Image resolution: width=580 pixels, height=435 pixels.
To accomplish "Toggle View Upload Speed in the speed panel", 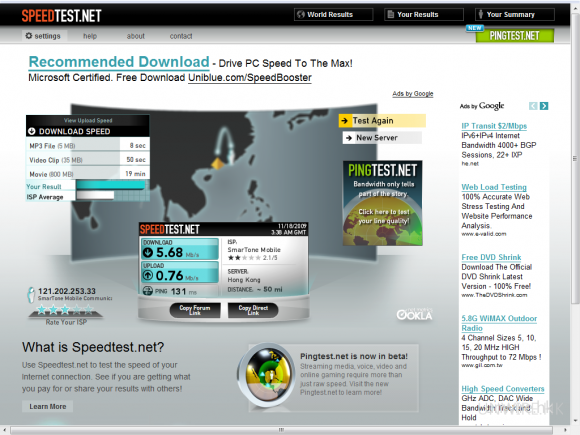I will click(x=88, y=120).
